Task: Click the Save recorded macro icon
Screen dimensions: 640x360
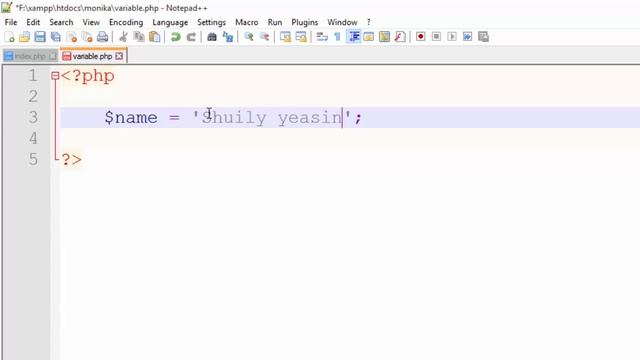Action: click(483, 37)
